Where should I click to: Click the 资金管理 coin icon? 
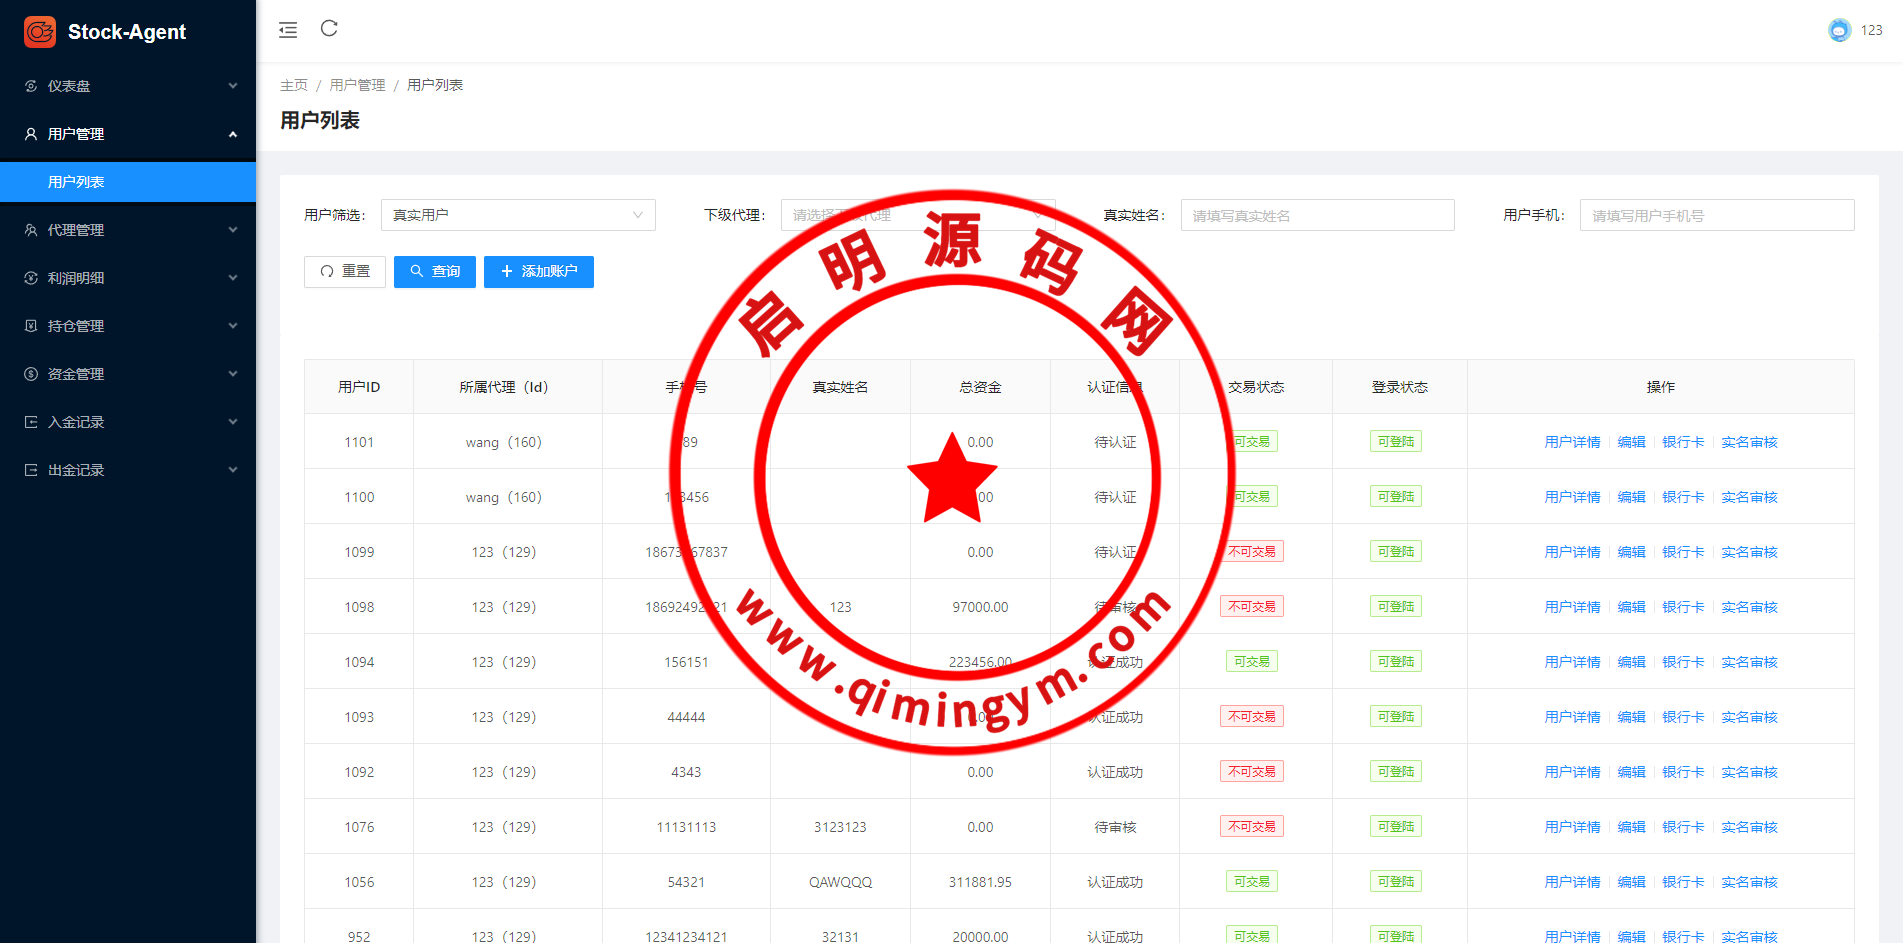31,374
